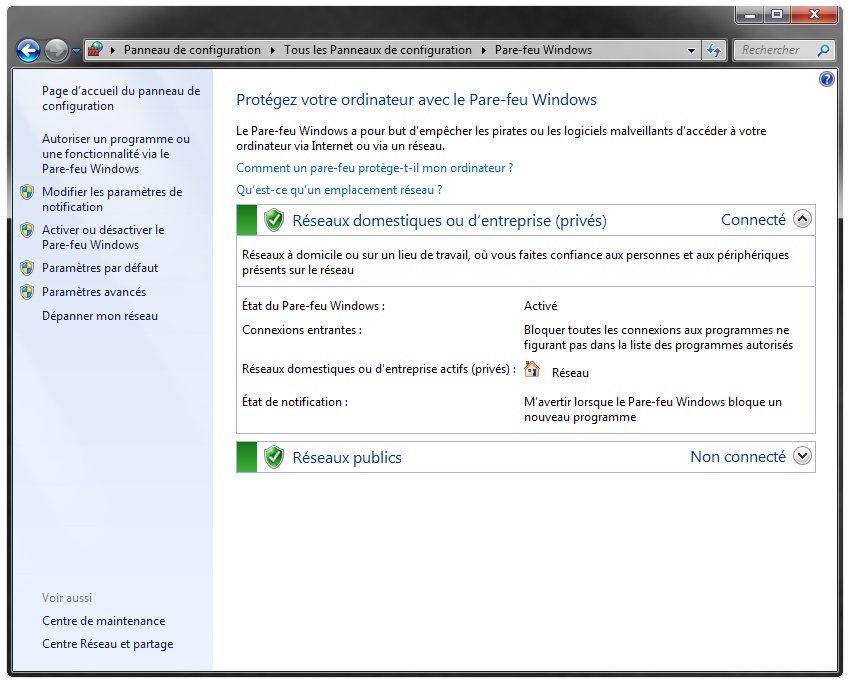Select 'Pare-feu Windows' breadcrumb
Image resolution: width=848 pixels, height=682 pixels.
pyautogui.click(x=543, y=50)
